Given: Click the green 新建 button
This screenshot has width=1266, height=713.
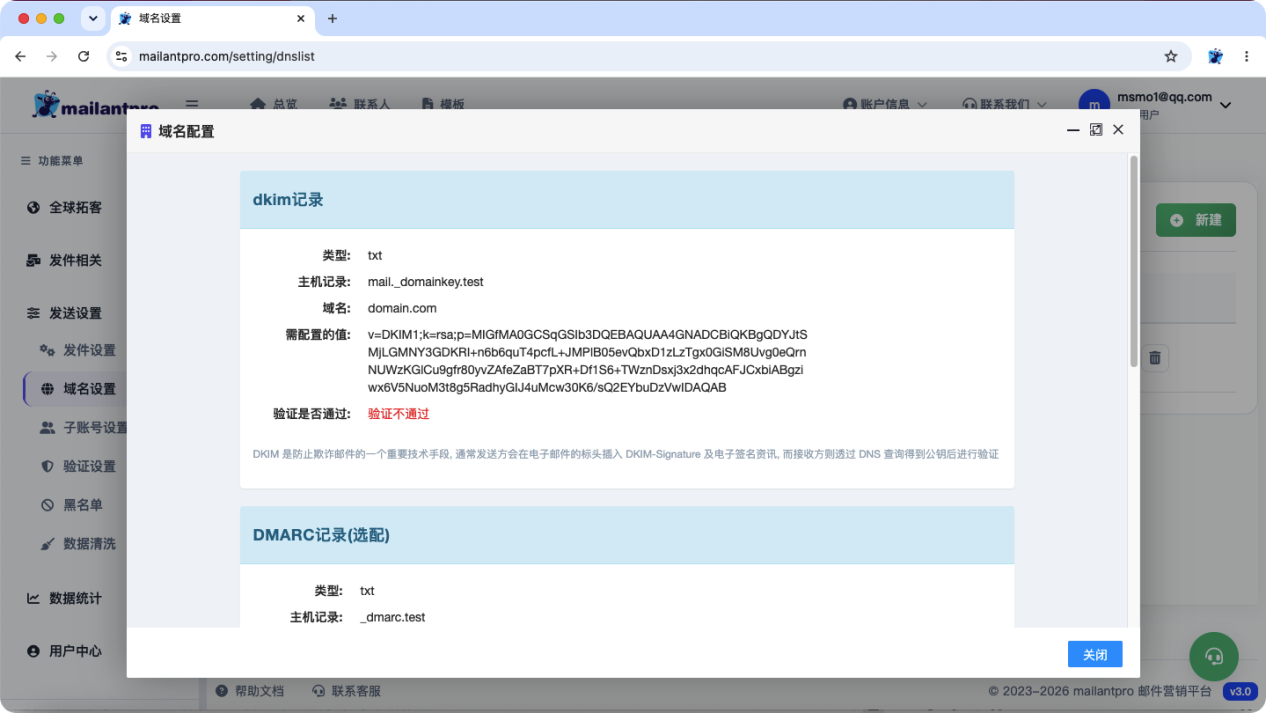Looking at the screenshot, I should coord(1196,220).
